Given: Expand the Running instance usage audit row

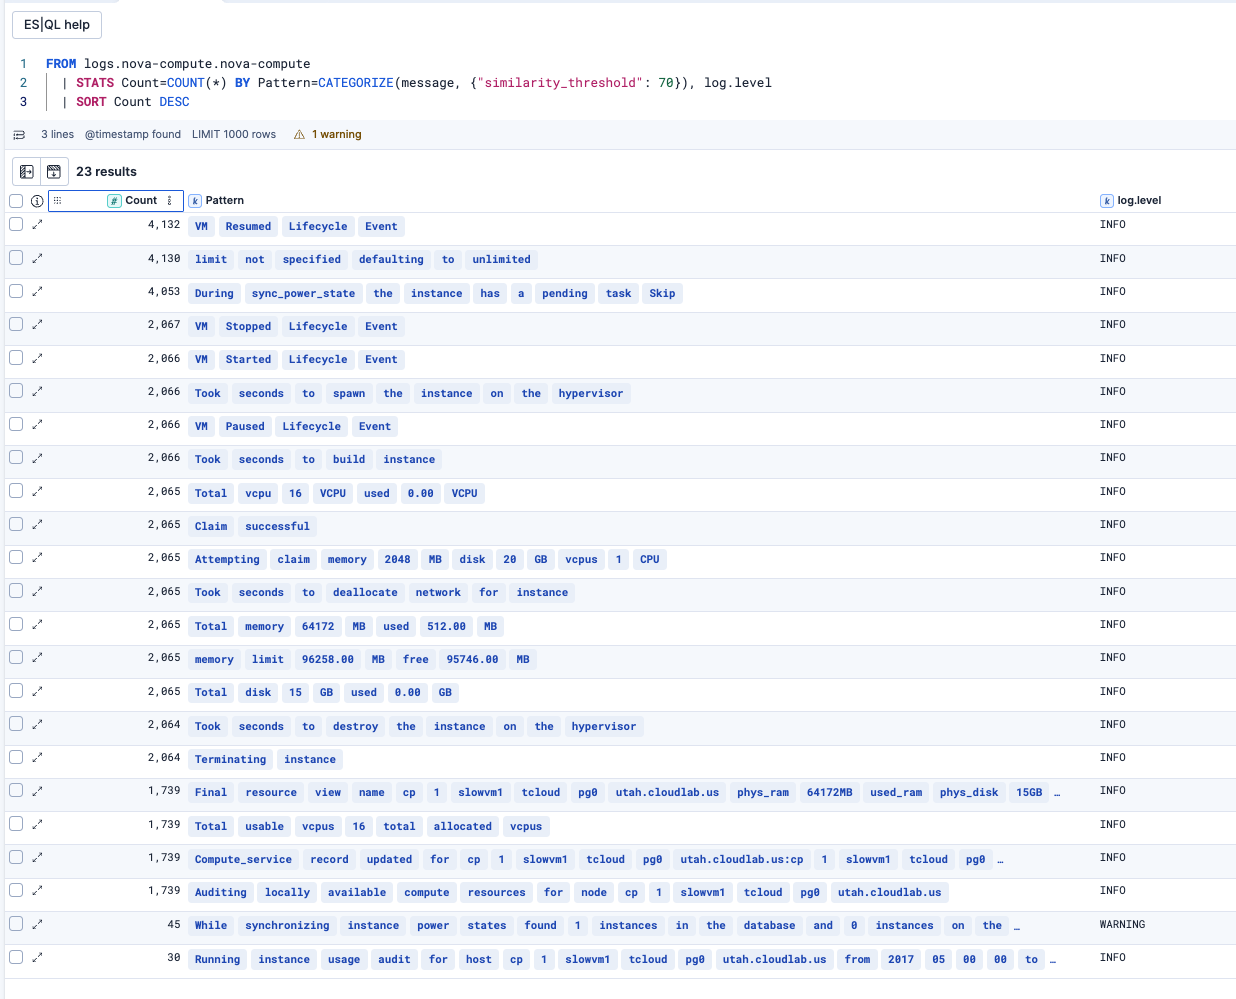Looking at the screenshot, I should [x=37, y=957].
